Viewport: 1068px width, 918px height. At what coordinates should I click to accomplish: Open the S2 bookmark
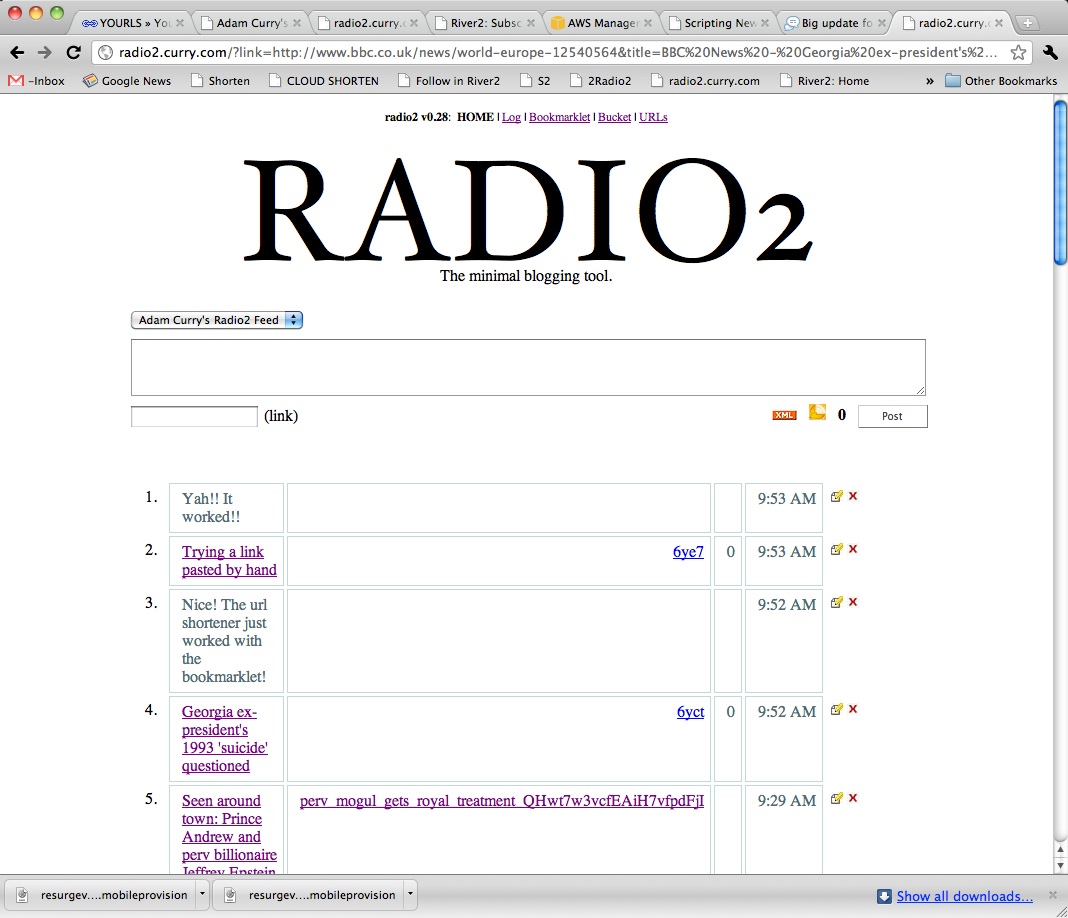tap(535, 81)
